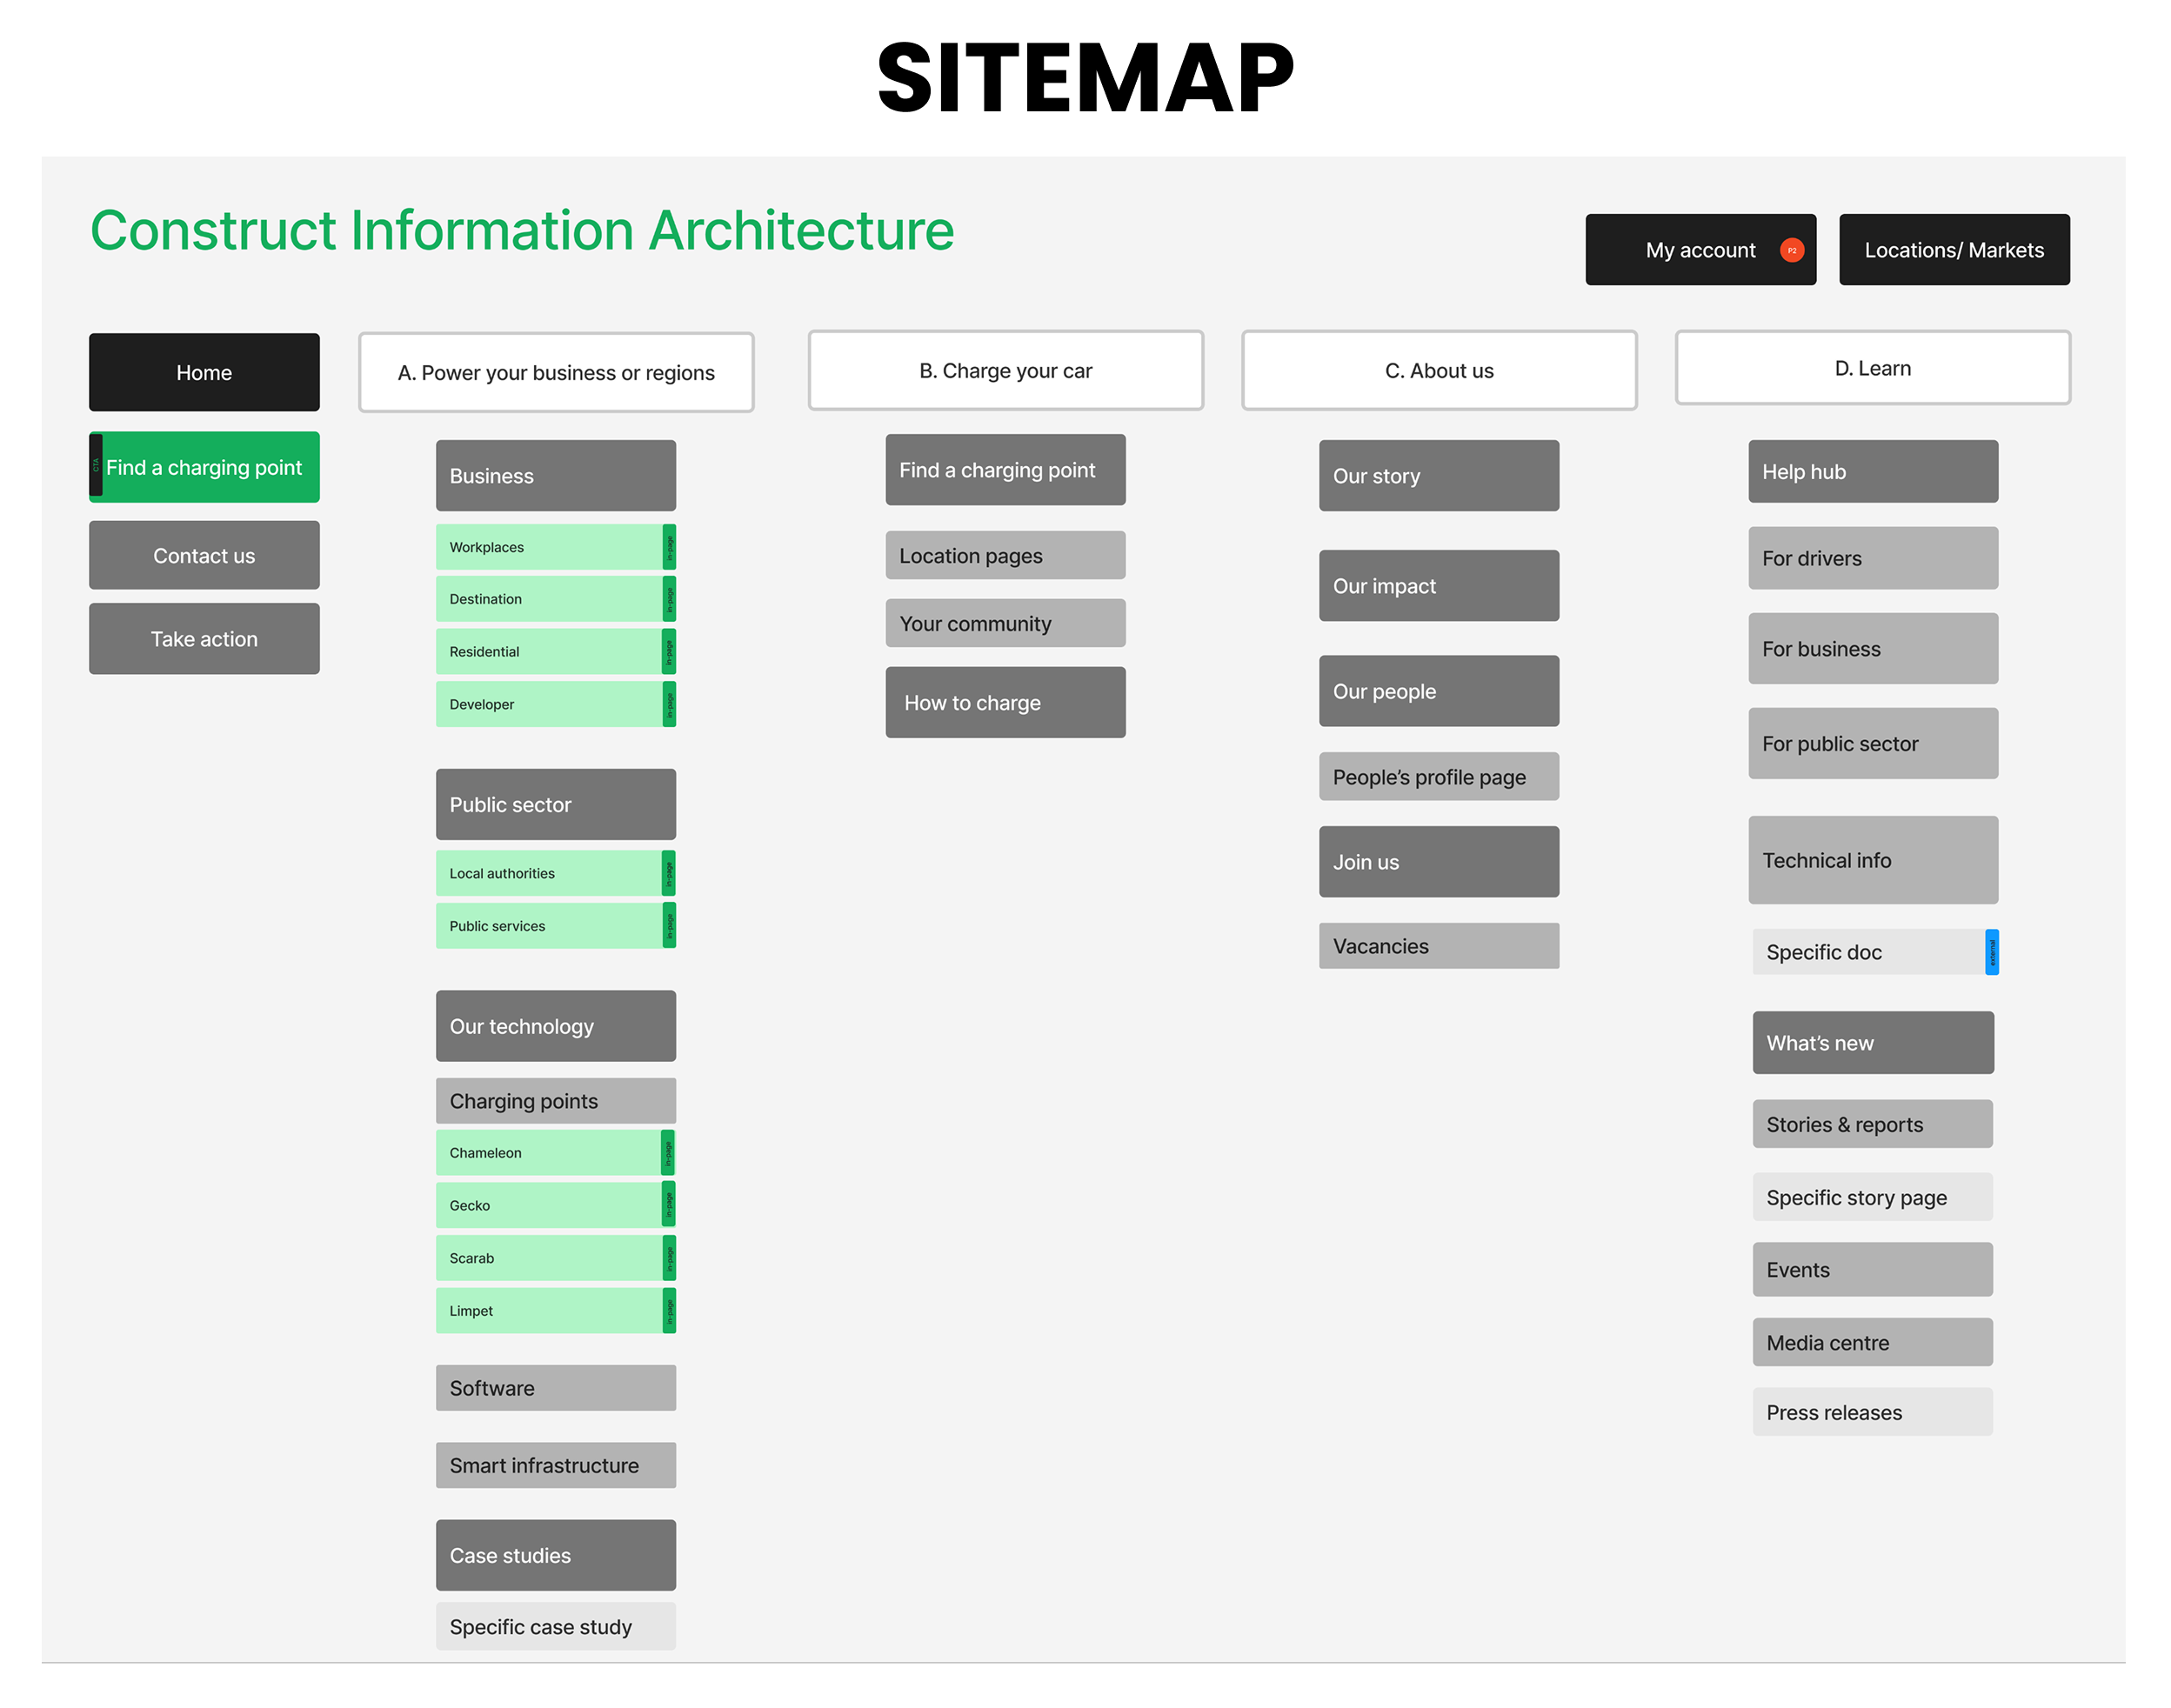Click the Public services item
This screenshot has height=1708, width=2171.
(x=556, y=926)
